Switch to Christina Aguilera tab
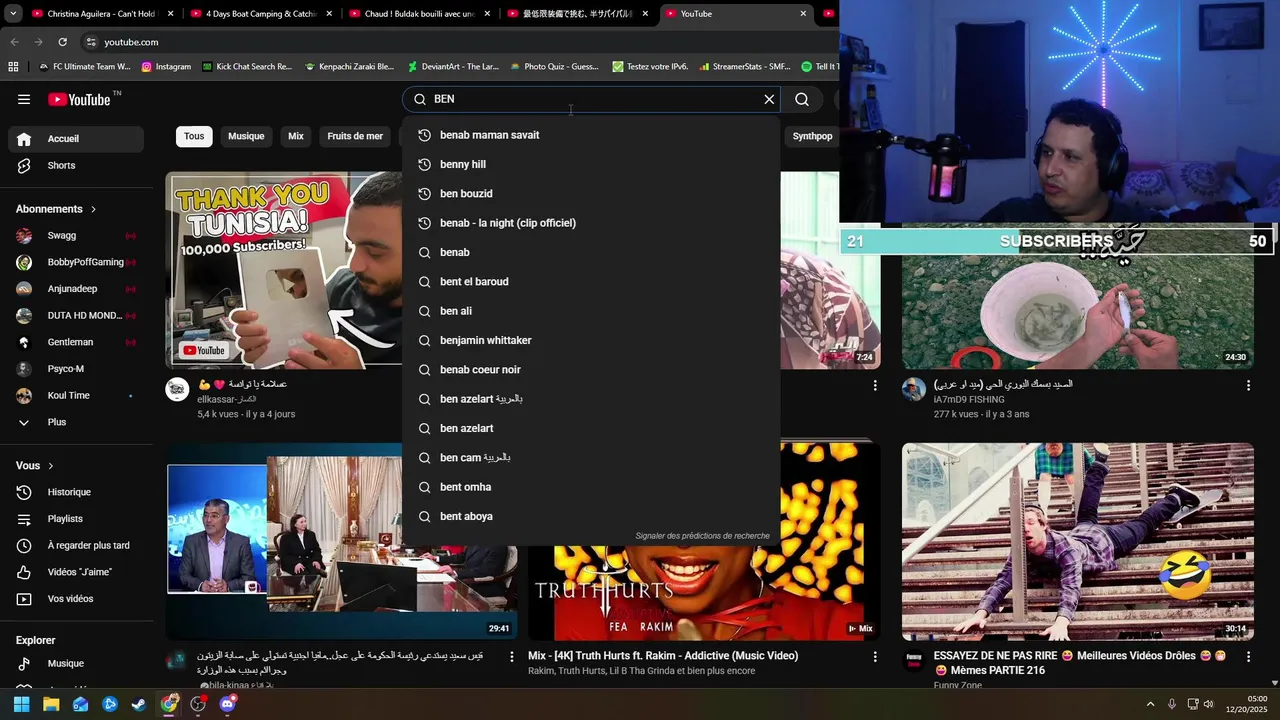Image resolution: width=1280 pixels, height=720 pixels. pos(104,14)
